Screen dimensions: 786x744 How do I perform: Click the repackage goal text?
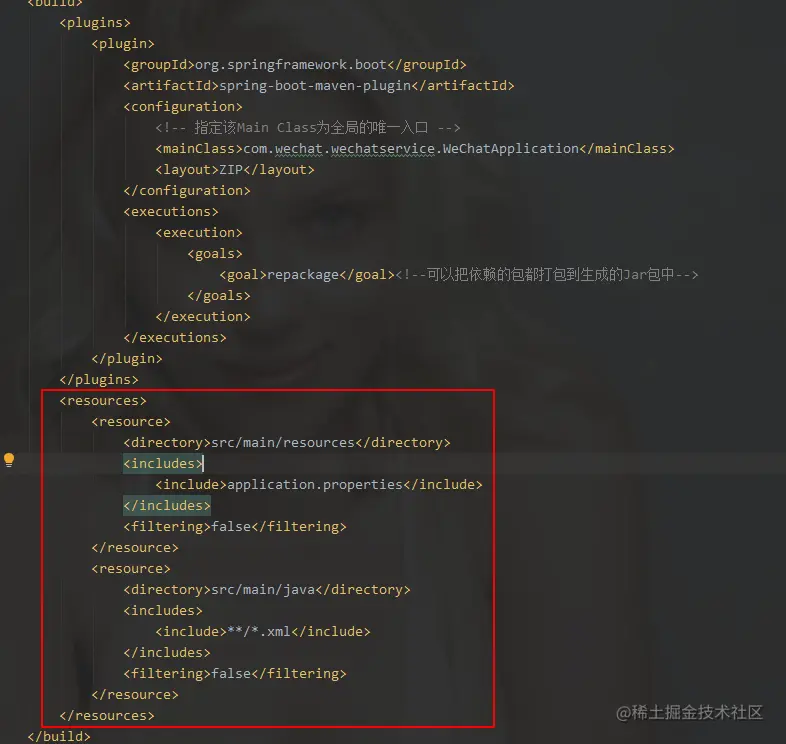pos(303,275)
